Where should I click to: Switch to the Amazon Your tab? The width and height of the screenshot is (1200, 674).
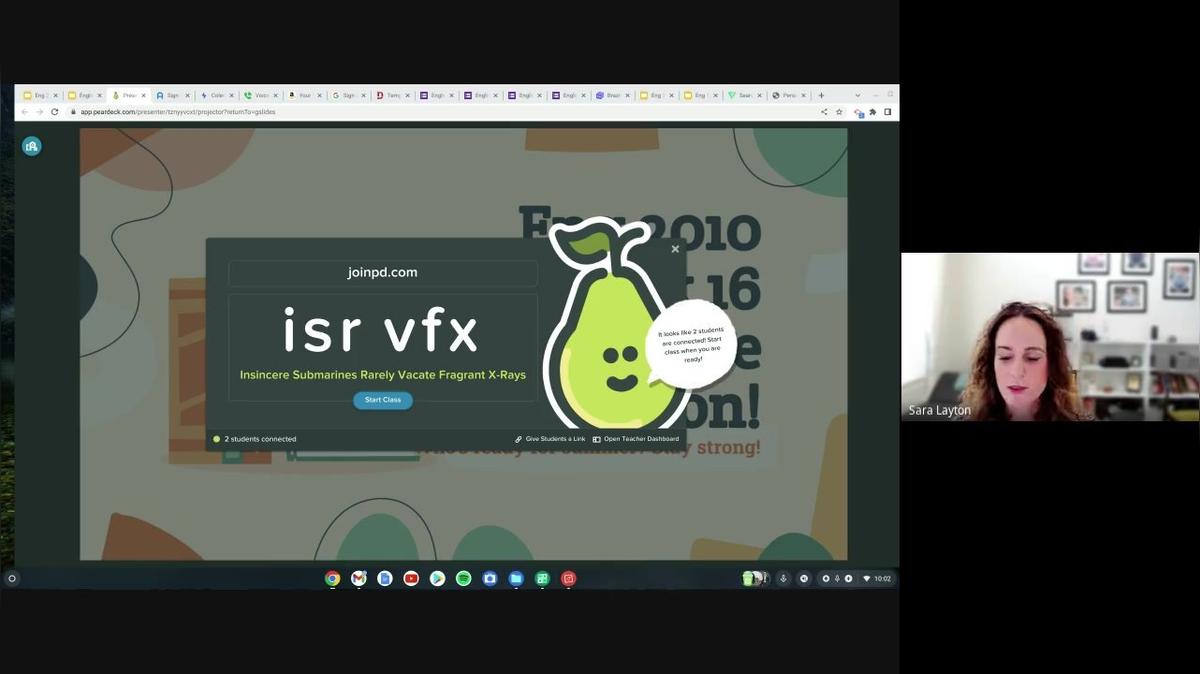[x=305, y=95]
